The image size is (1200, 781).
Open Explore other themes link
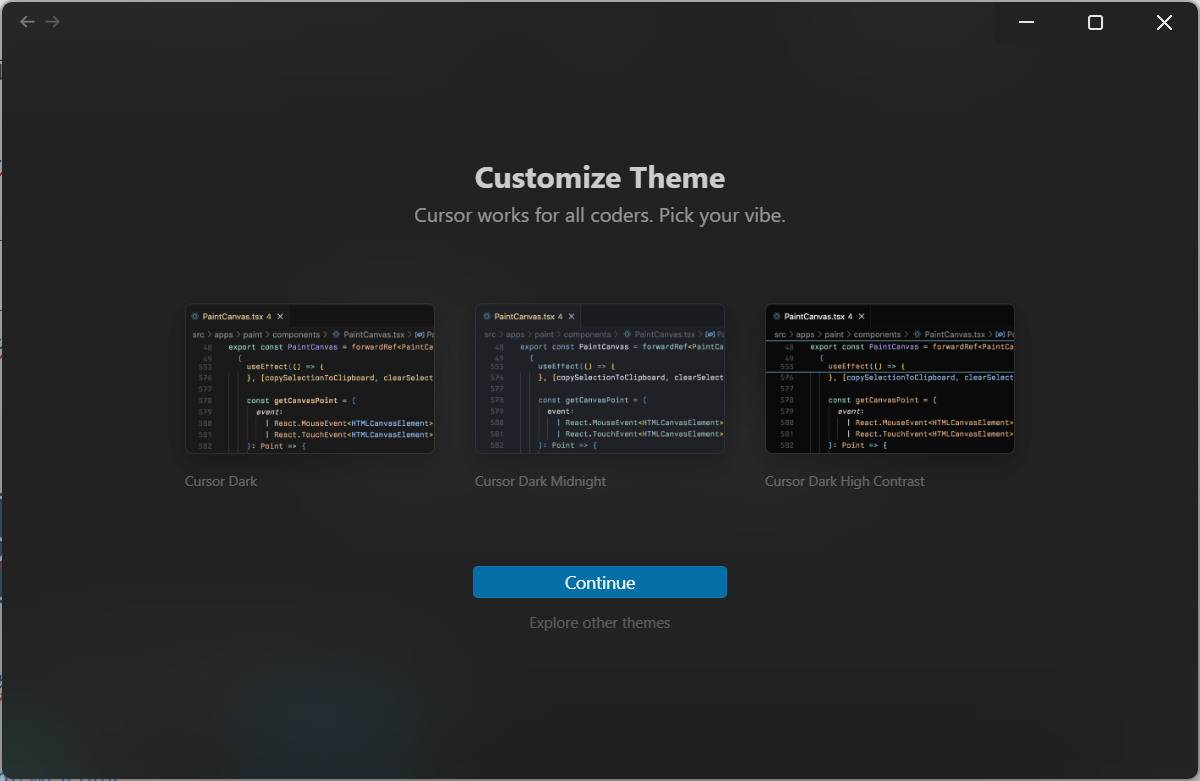(600, 623)
